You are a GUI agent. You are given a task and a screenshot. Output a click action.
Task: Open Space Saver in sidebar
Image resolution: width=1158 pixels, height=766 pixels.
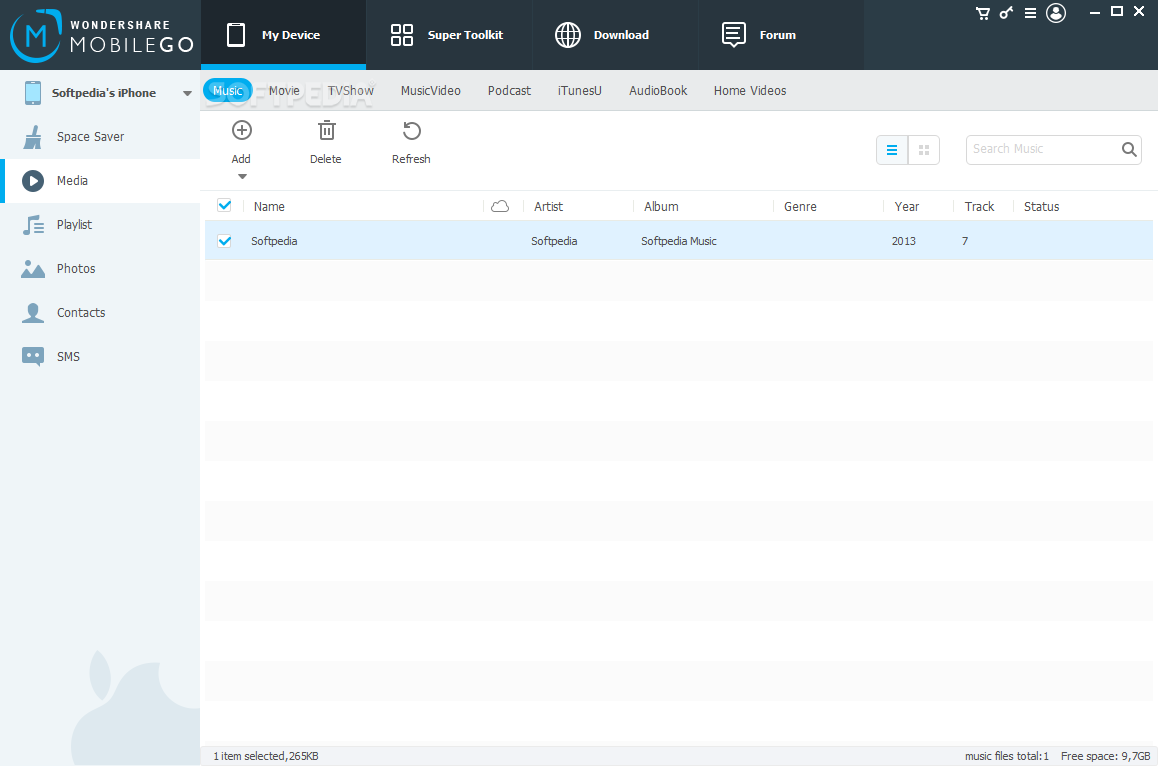100,137
